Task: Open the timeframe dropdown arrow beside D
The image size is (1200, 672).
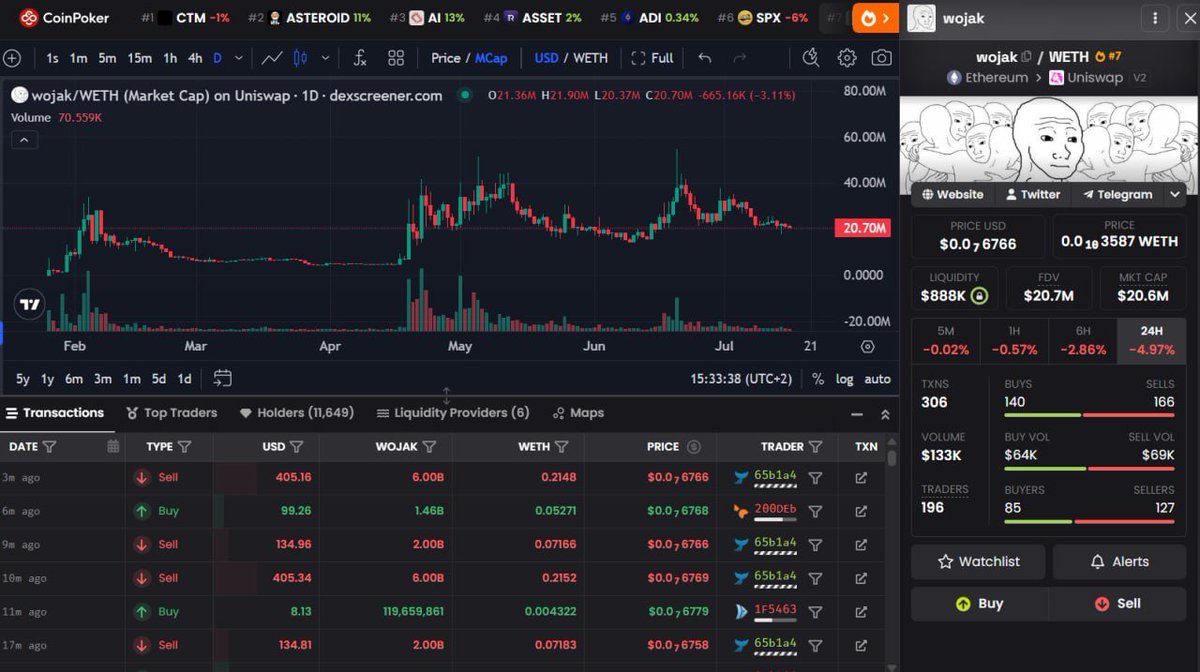Action: pos(237,58)
